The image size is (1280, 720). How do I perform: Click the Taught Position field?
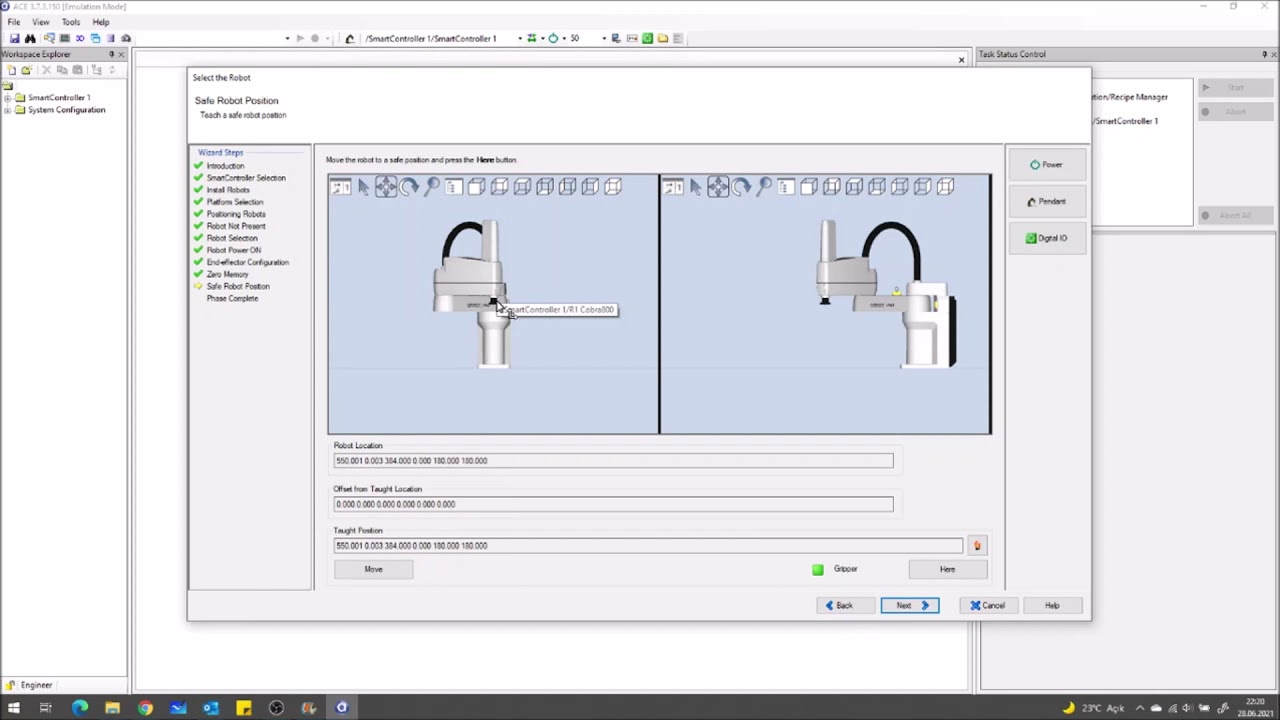point(648,546)
